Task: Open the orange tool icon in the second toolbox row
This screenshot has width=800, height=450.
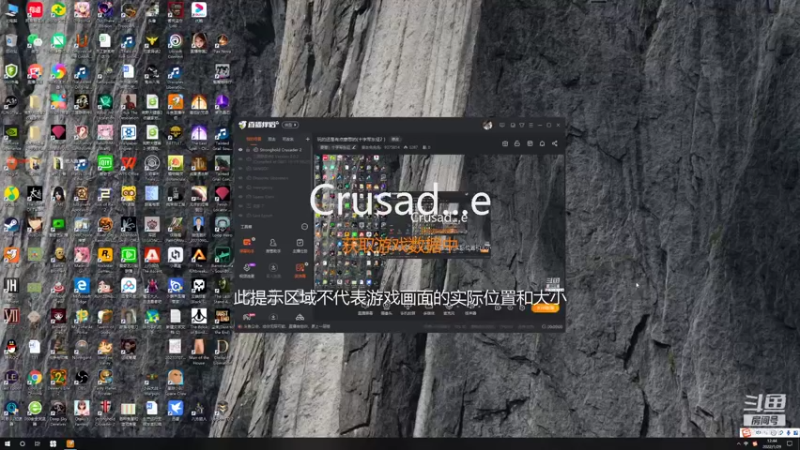Action: click(300, 269)
